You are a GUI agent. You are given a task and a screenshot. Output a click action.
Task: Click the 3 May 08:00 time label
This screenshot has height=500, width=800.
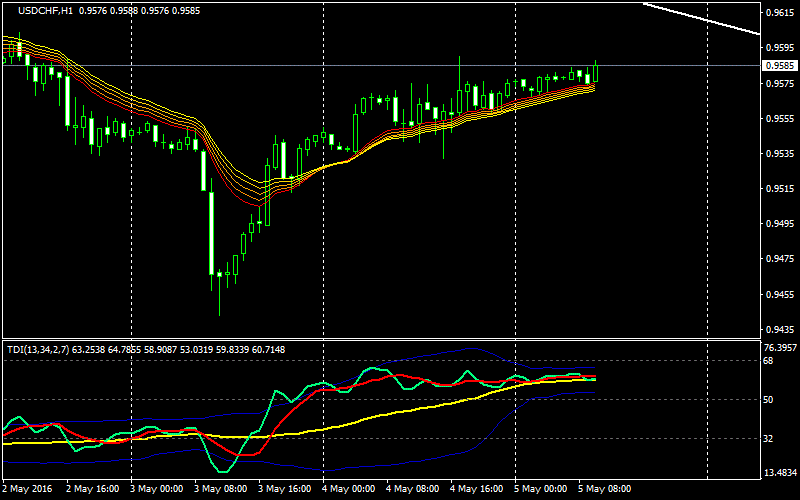(x=223, y=490)
